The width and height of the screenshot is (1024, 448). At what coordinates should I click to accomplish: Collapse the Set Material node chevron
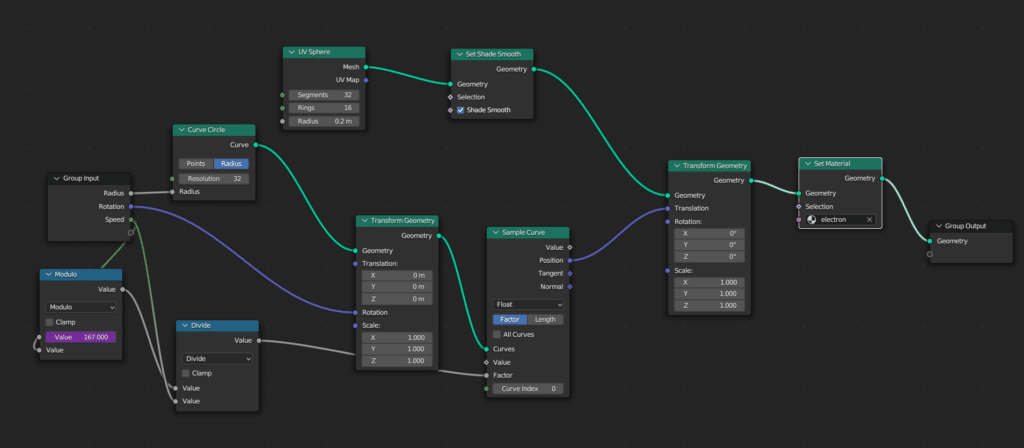807,163
